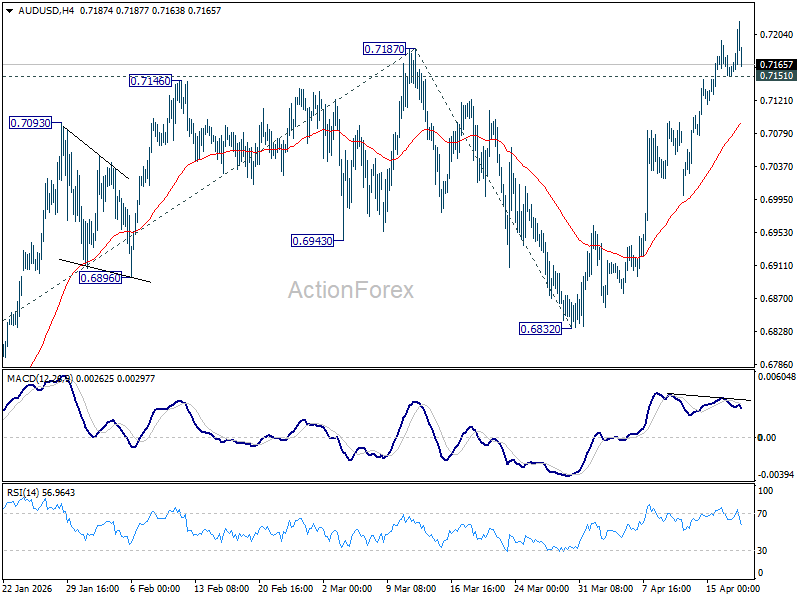Click the 0.69430 price label

312,240
